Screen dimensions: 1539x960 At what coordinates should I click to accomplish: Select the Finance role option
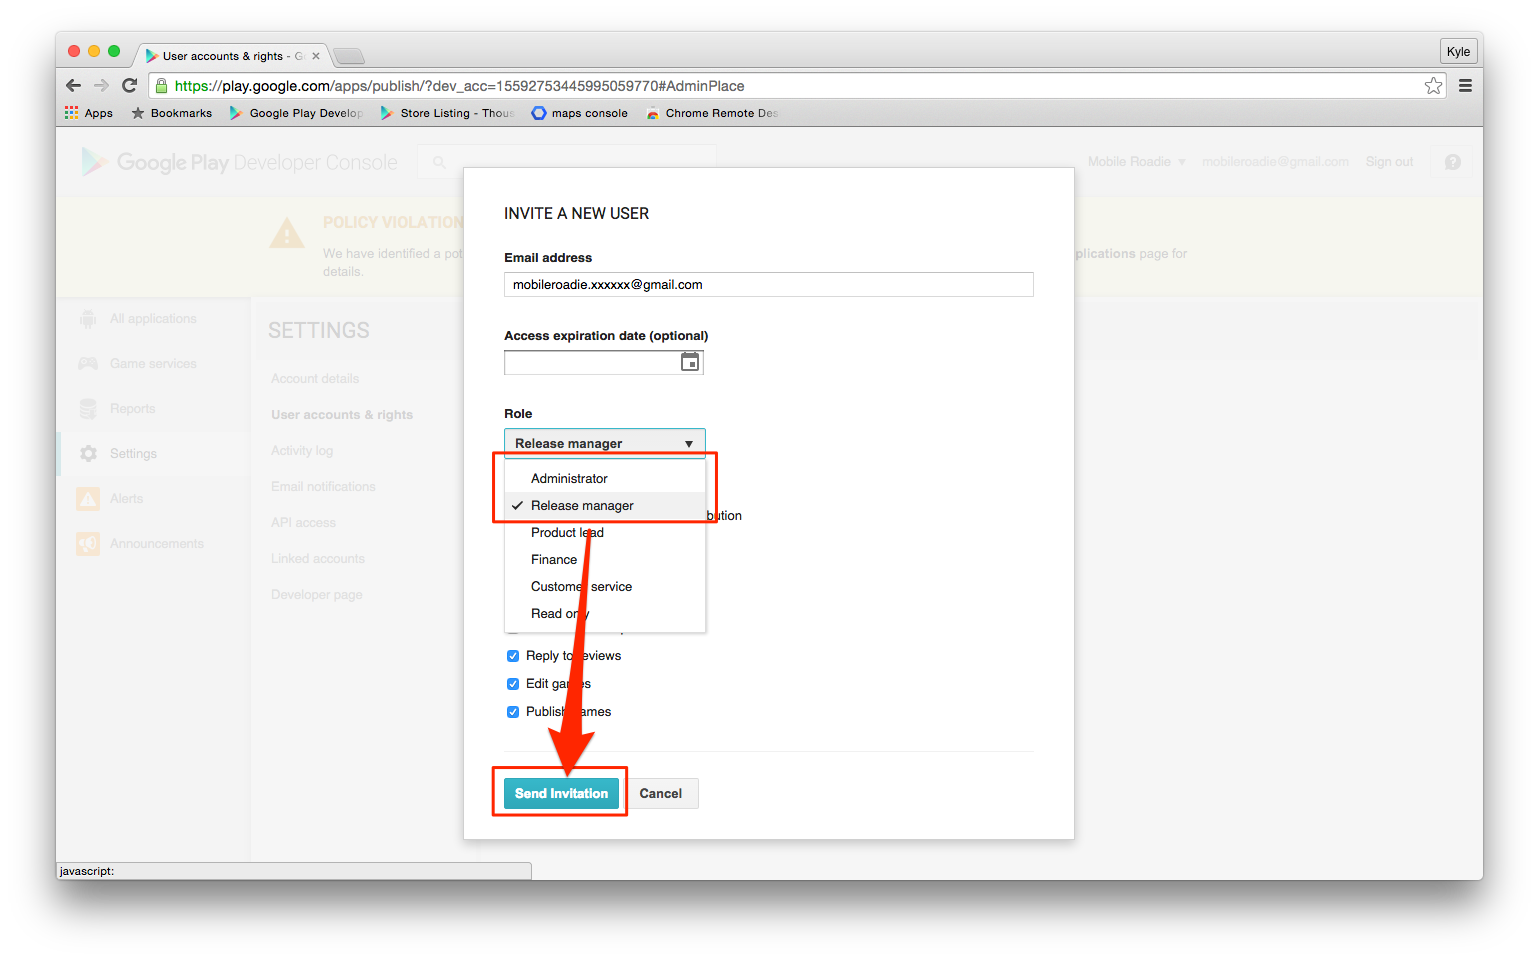554,560
